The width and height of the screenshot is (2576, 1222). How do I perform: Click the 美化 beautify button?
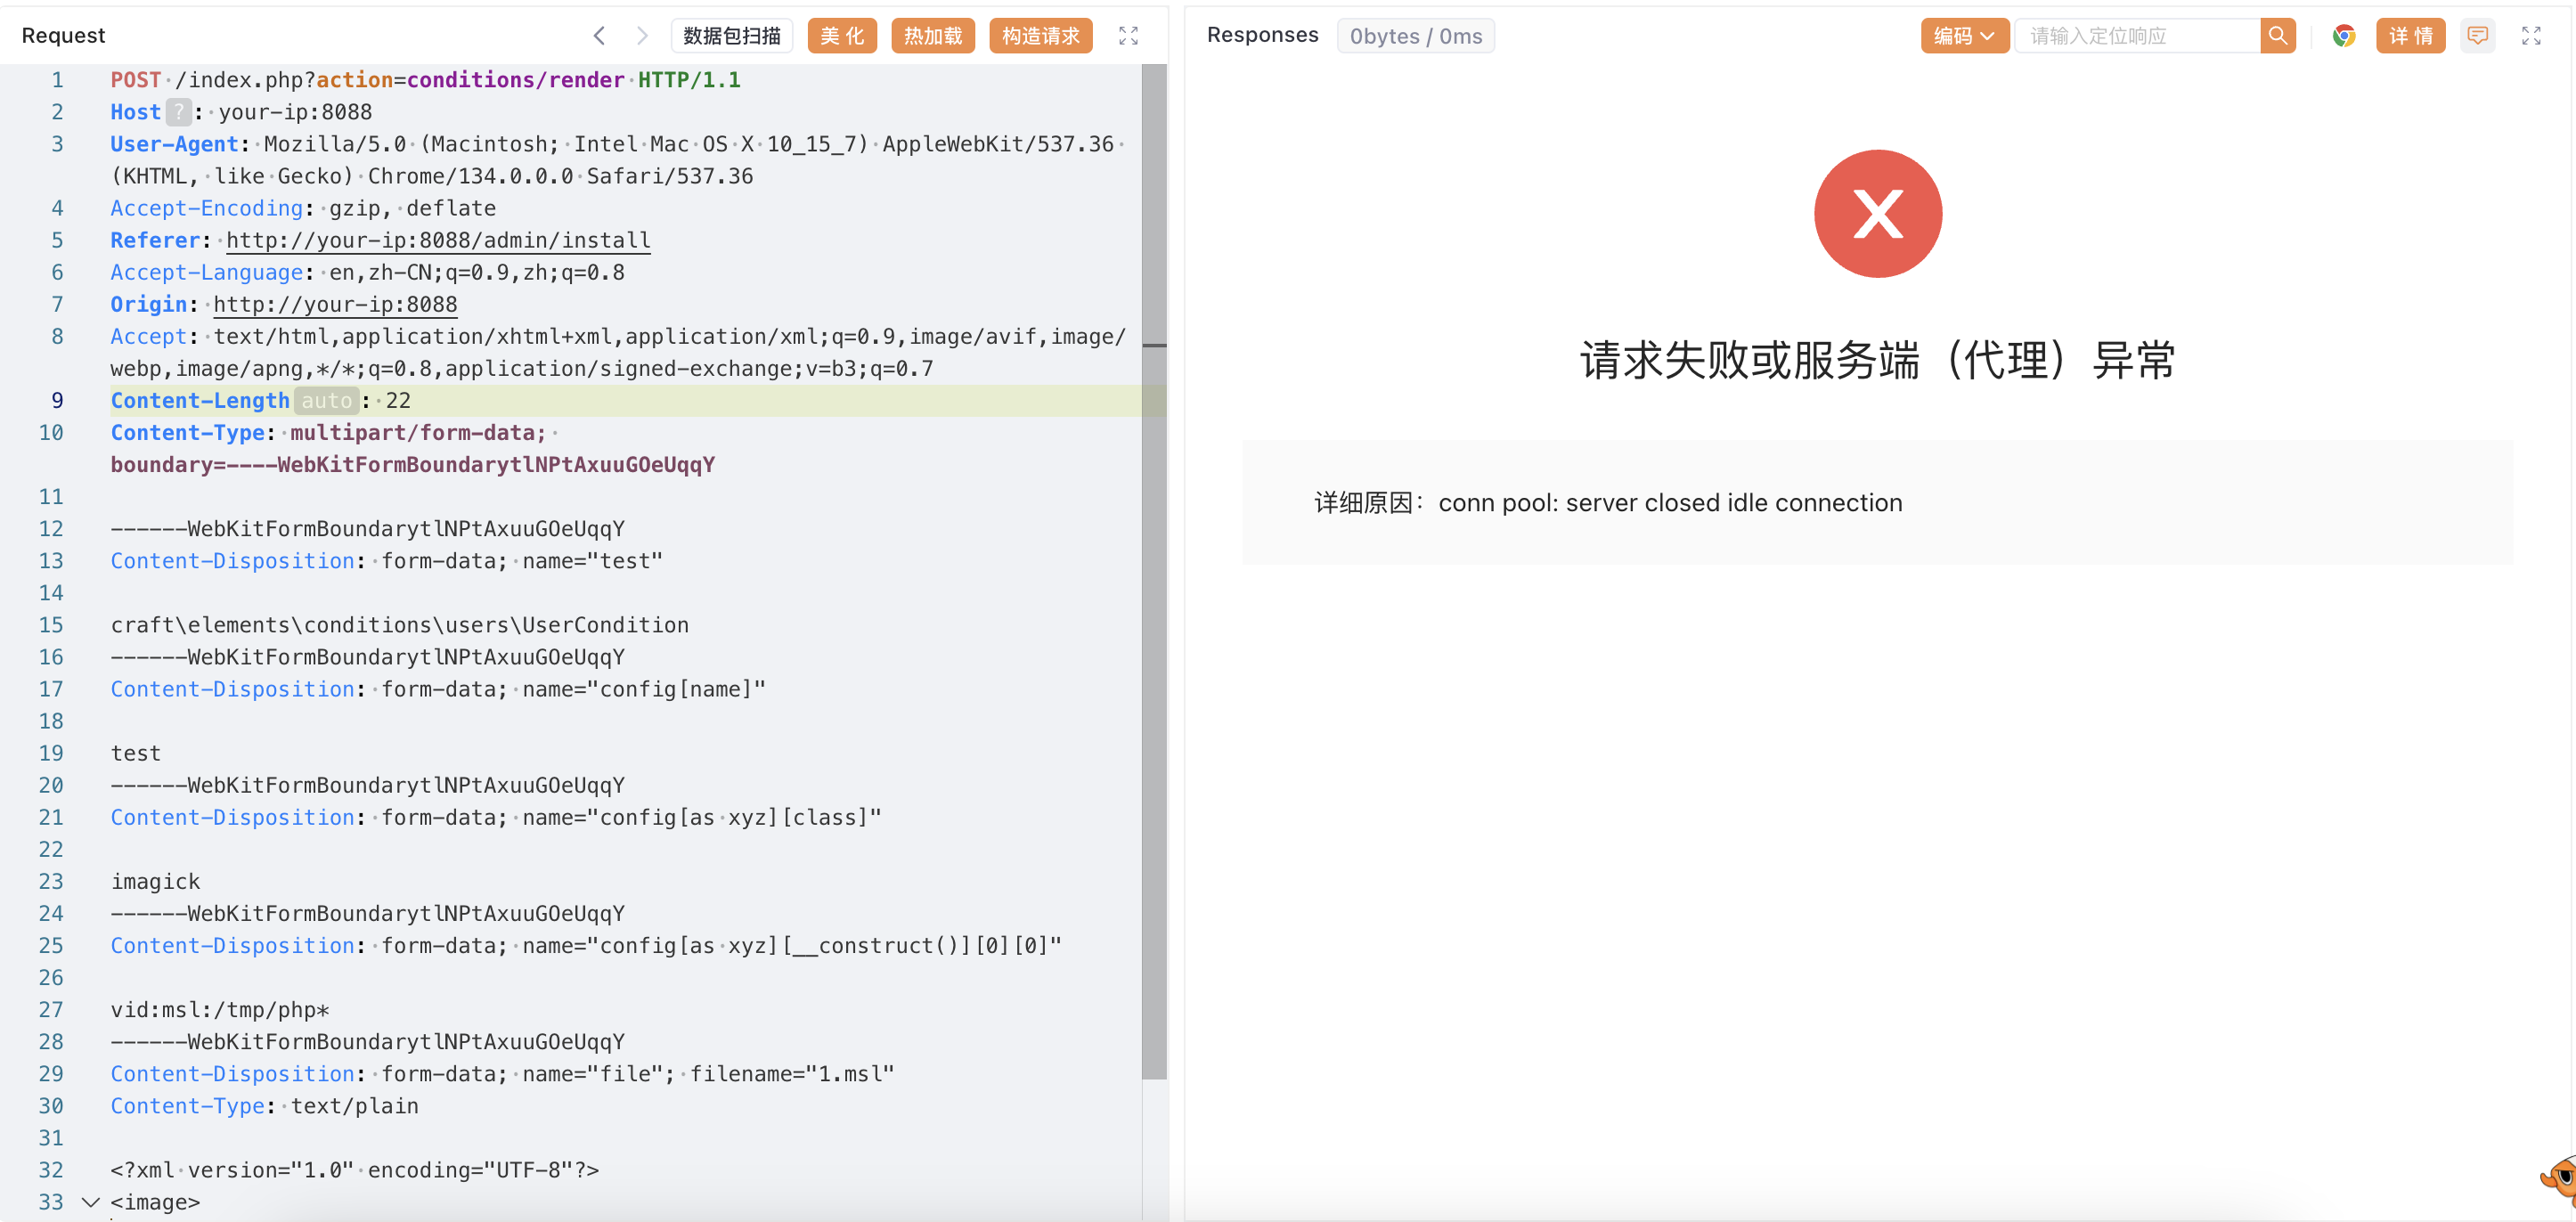(841, 36)
